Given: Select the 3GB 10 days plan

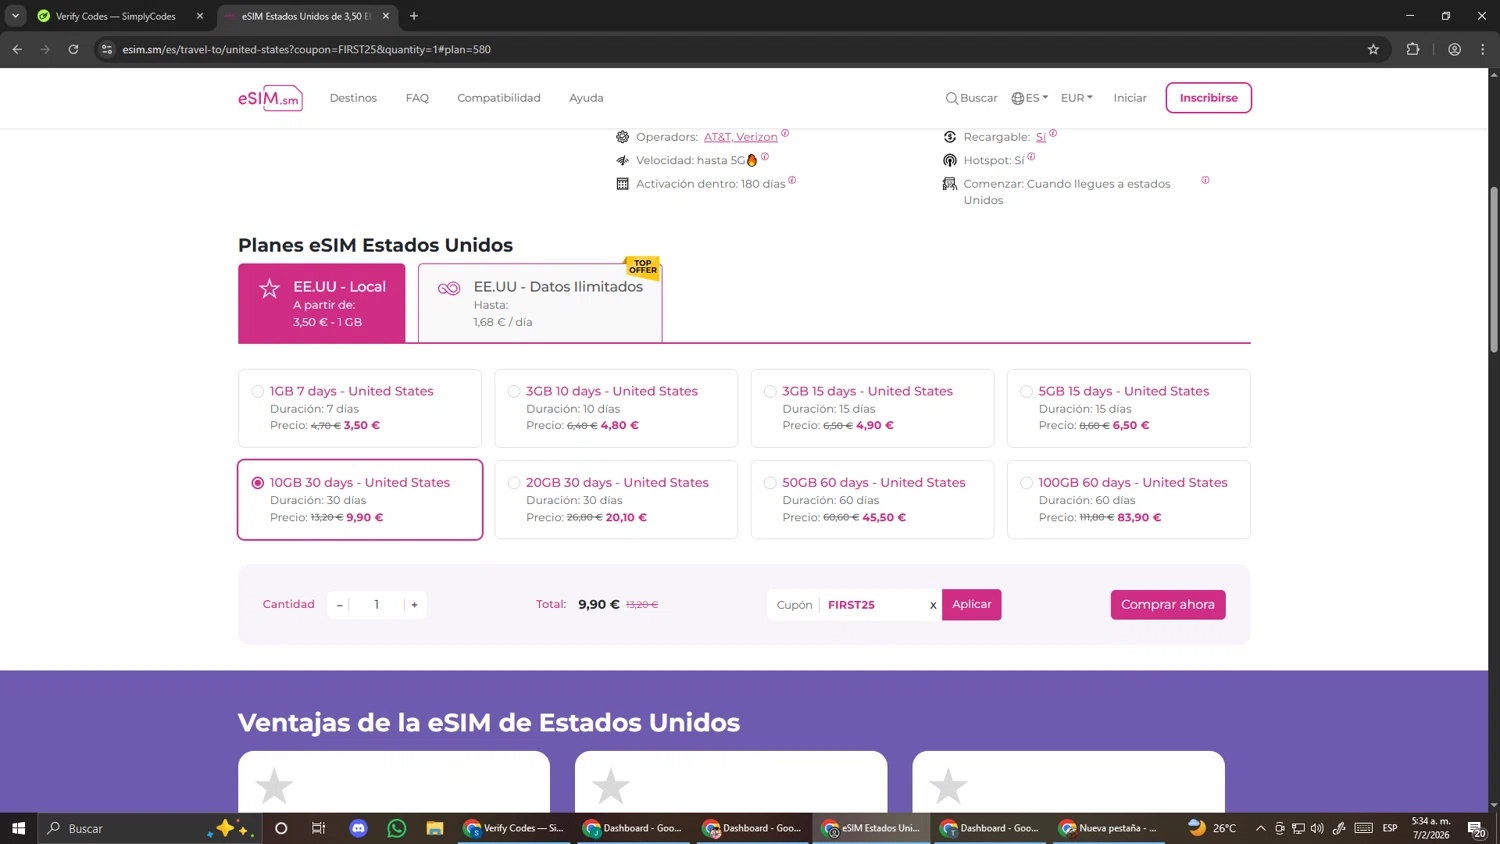Looking at the screenshot, I should (616, 408).
